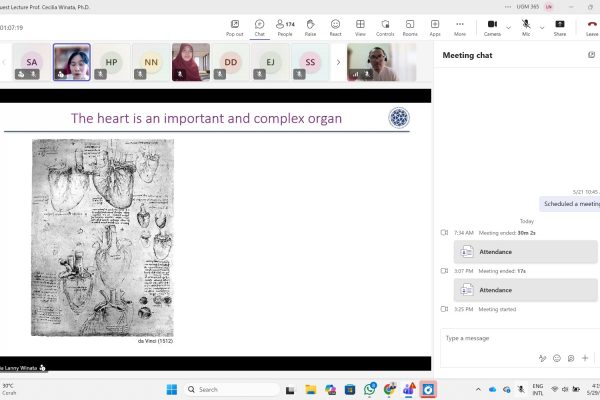Image resolution: width=600 pixels, height=400 pixels.
Task: Expand the Mic options arrow
Action: [x=542, y=28]
